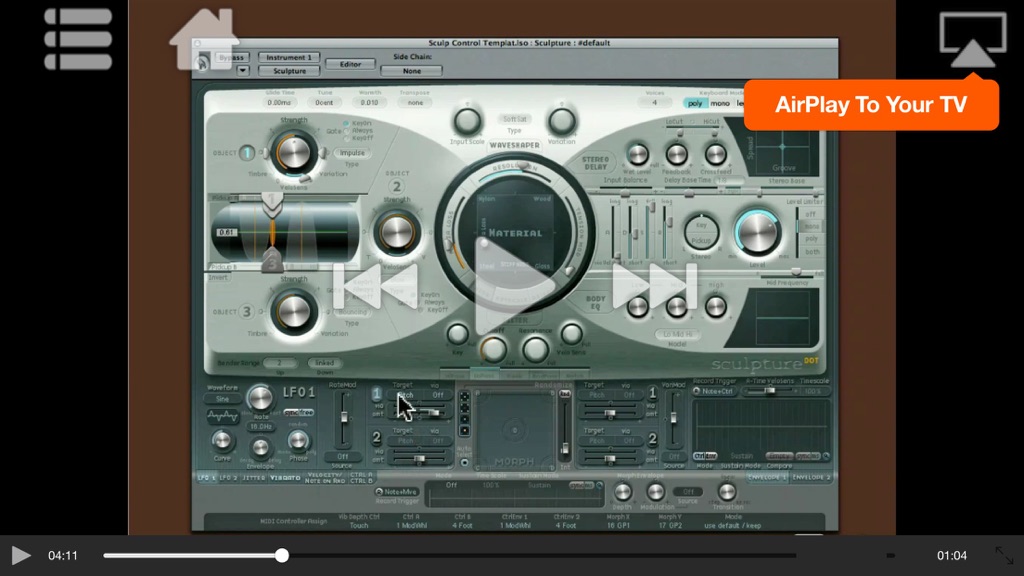
Task: Click the Editor button
Action: (x=350, y=64)
